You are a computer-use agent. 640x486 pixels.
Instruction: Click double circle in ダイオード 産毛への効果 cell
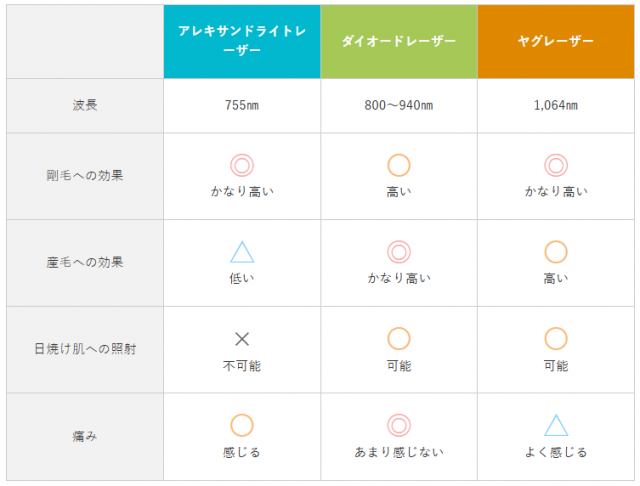399,252
